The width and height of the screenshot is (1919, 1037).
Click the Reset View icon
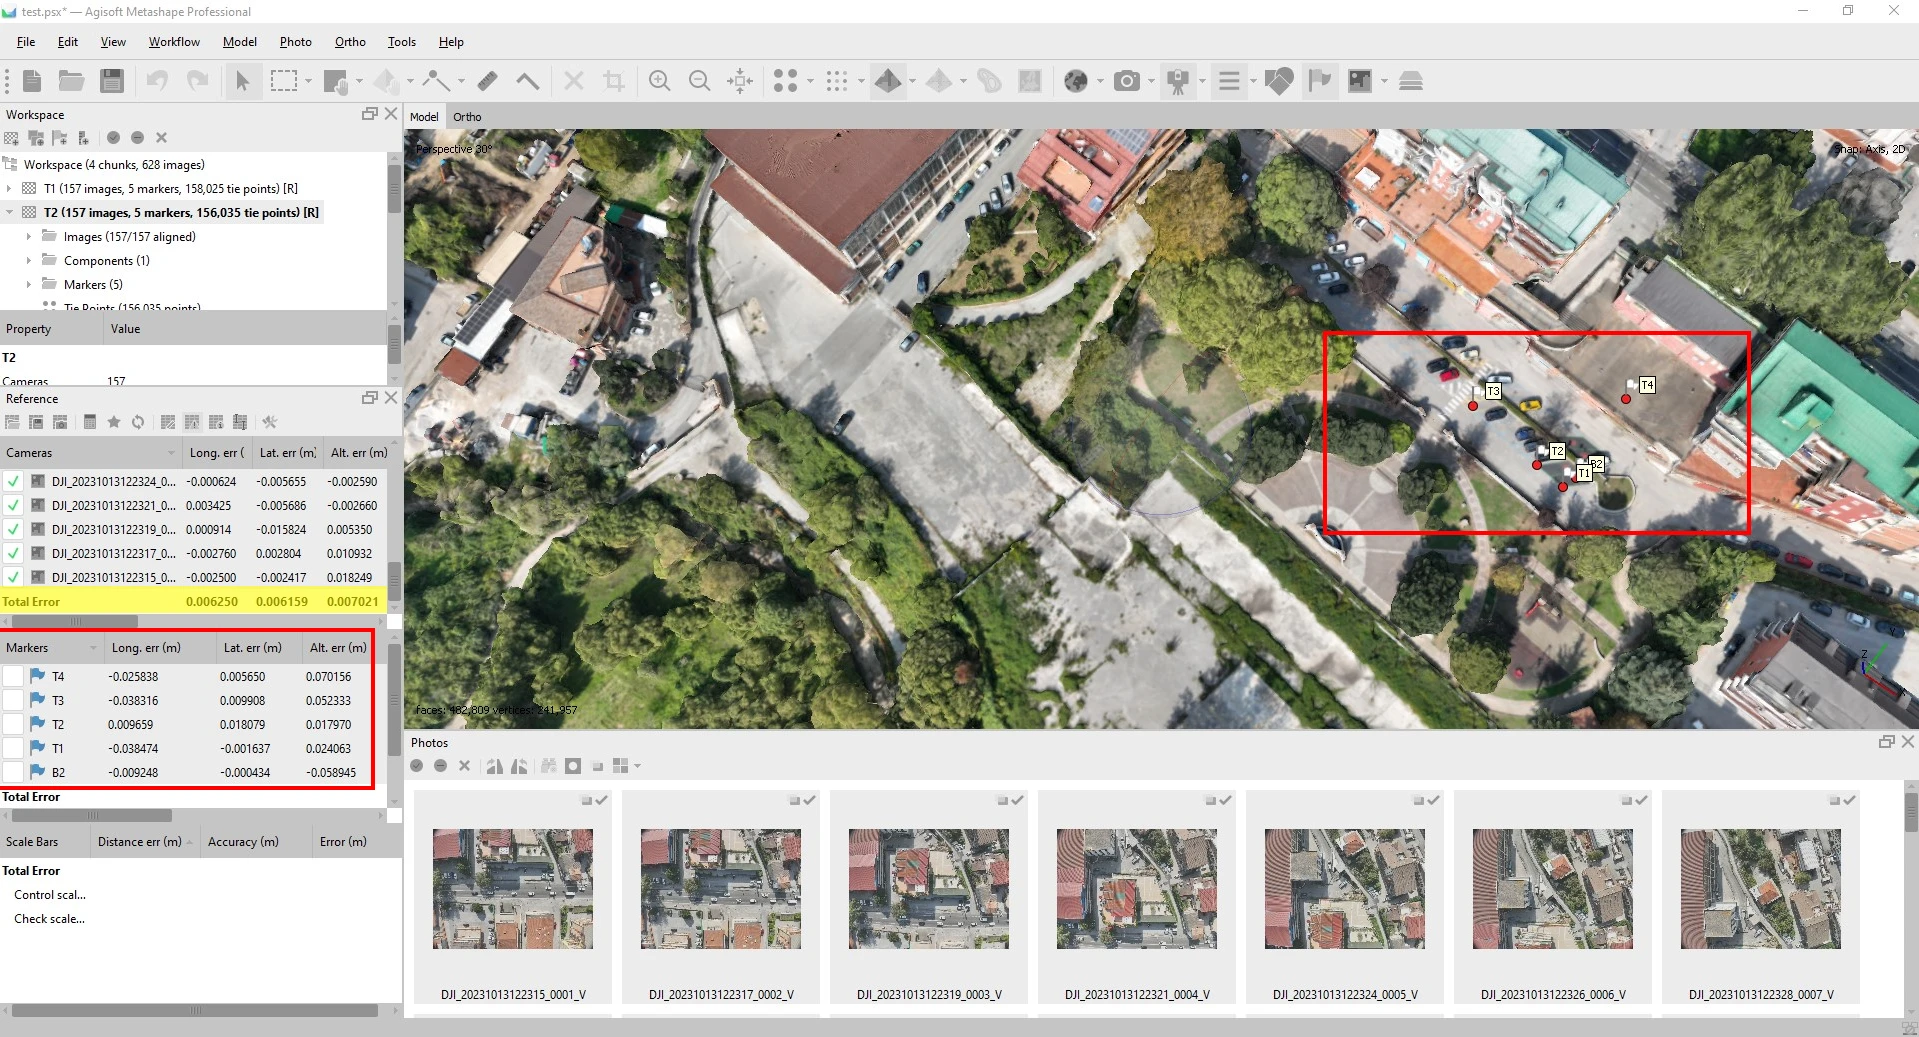coord(740,81)
